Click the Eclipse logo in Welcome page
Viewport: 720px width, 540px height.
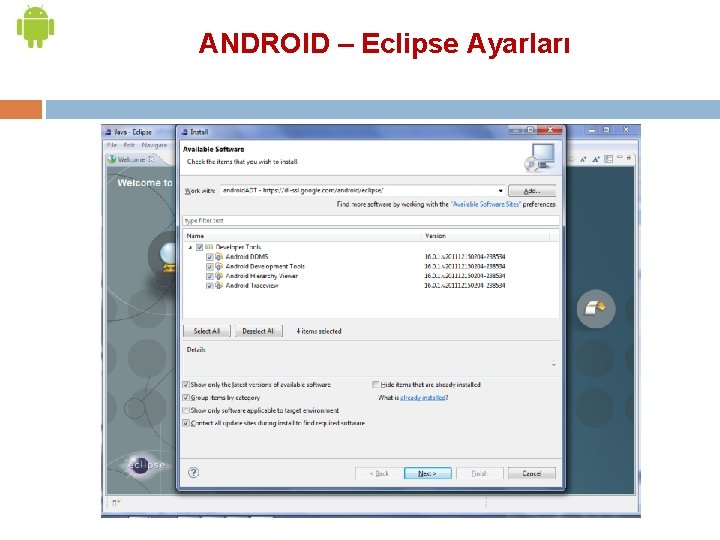(147, 465)
